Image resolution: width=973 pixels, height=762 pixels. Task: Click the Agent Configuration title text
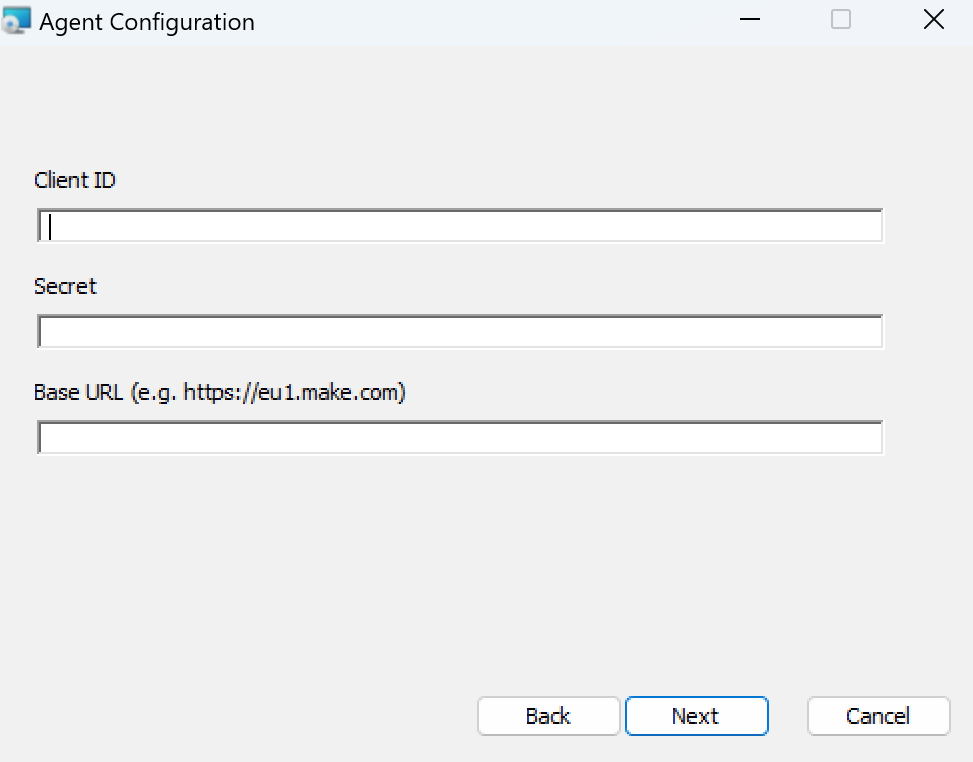click(x=147, y=22)
